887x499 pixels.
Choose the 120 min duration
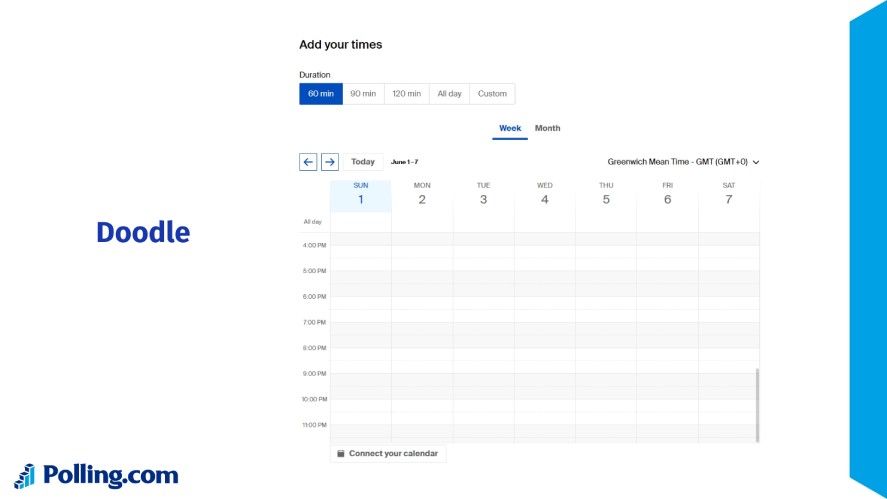pyautogui.click(x=407, y=94)
